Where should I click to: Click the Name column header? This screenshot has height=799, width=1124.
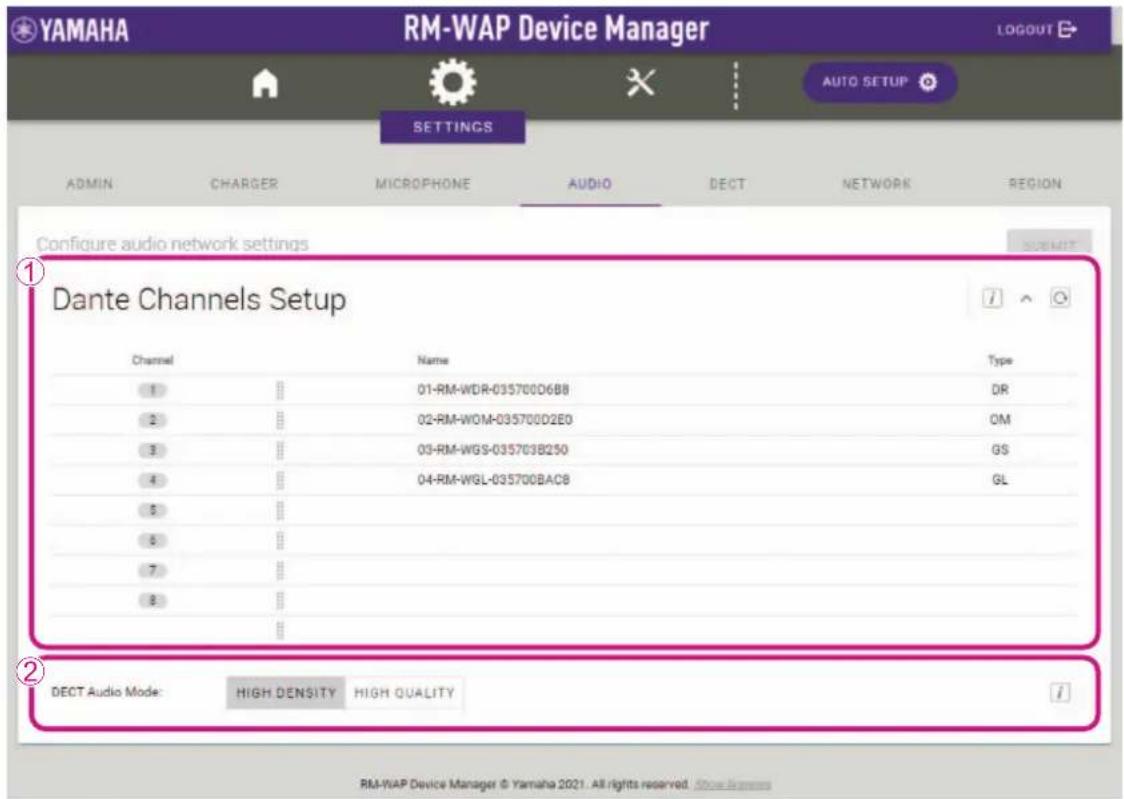pyautogui.click(x=433, y=360)
